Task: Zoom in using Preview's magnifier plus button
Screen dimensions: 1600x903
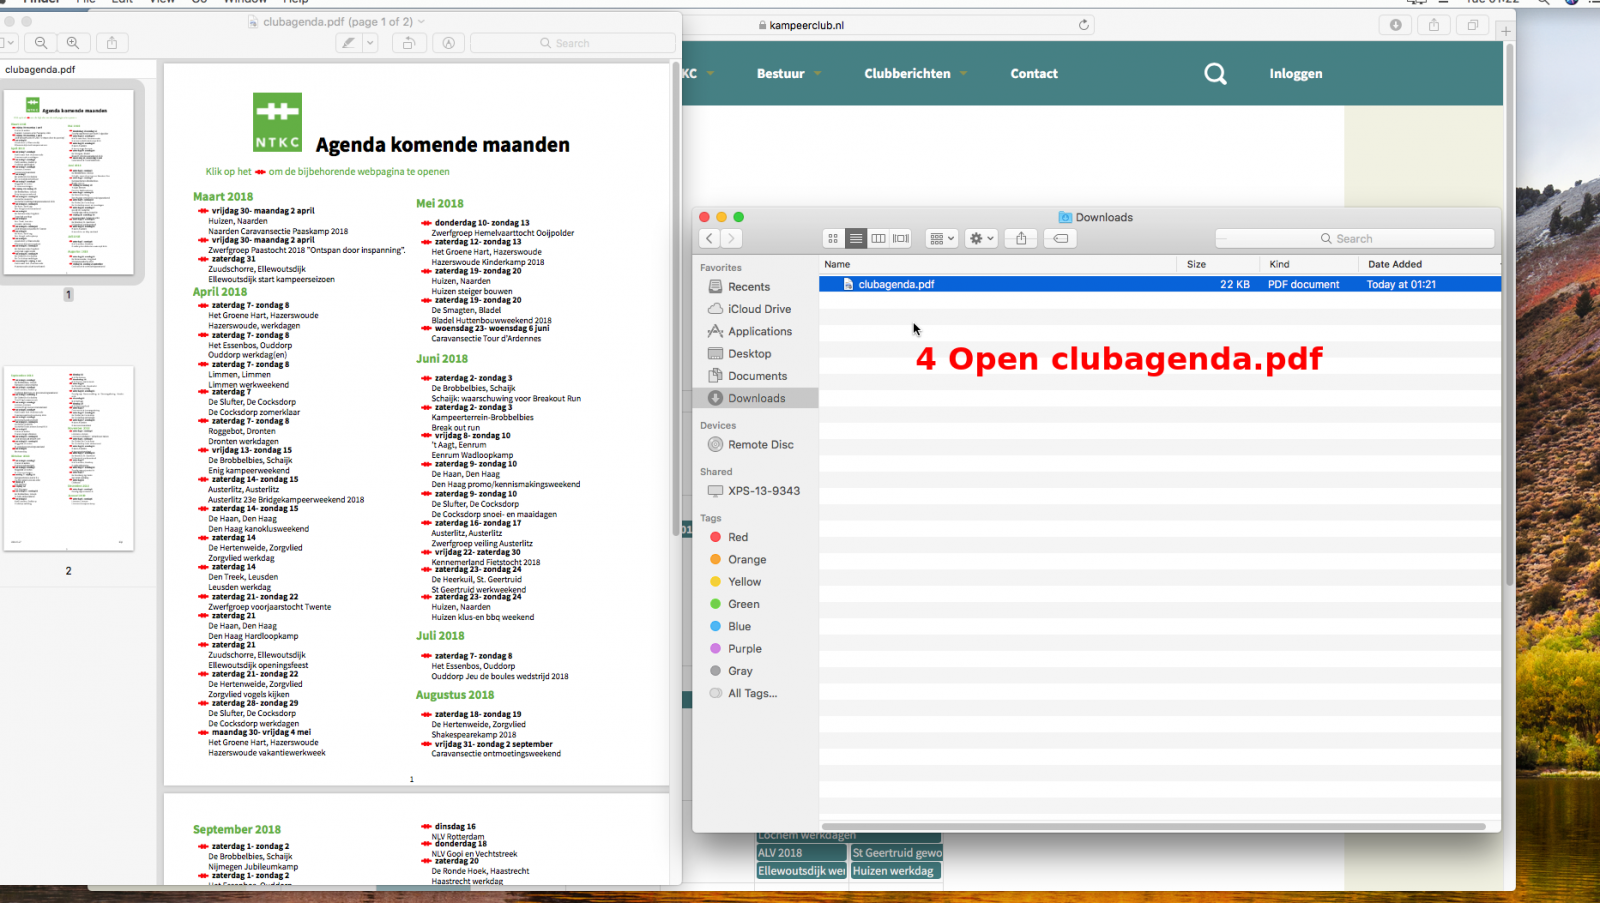Action: point(73,43)
